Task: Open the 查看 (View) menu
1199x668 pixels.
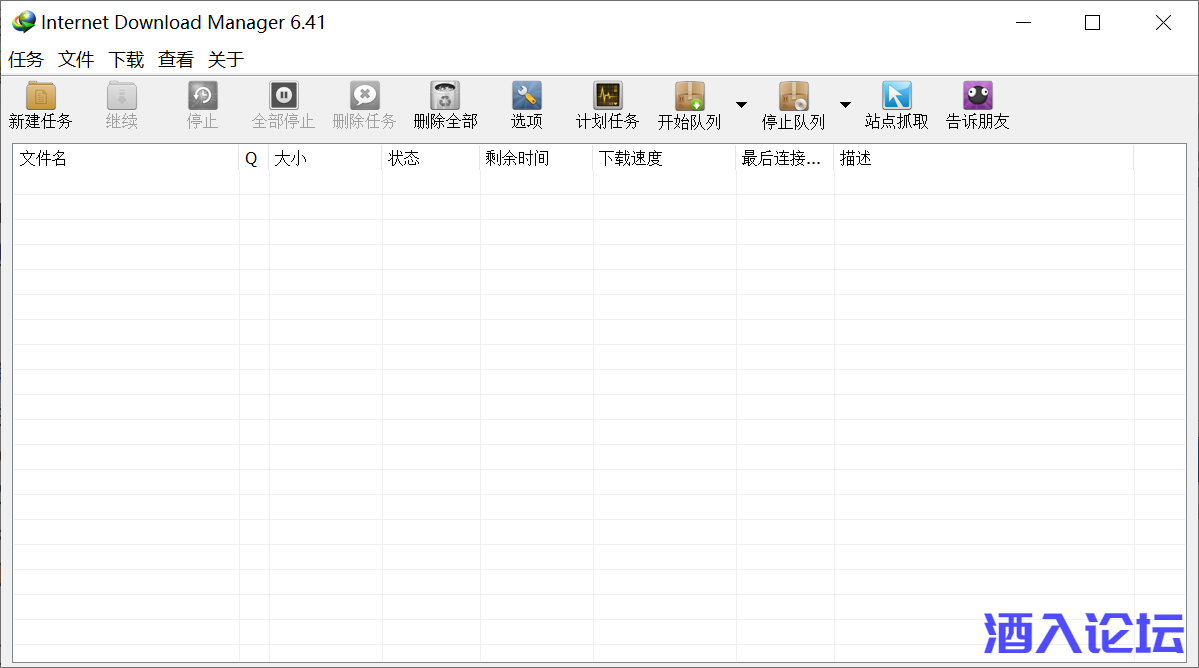Action: pos(176,60)
